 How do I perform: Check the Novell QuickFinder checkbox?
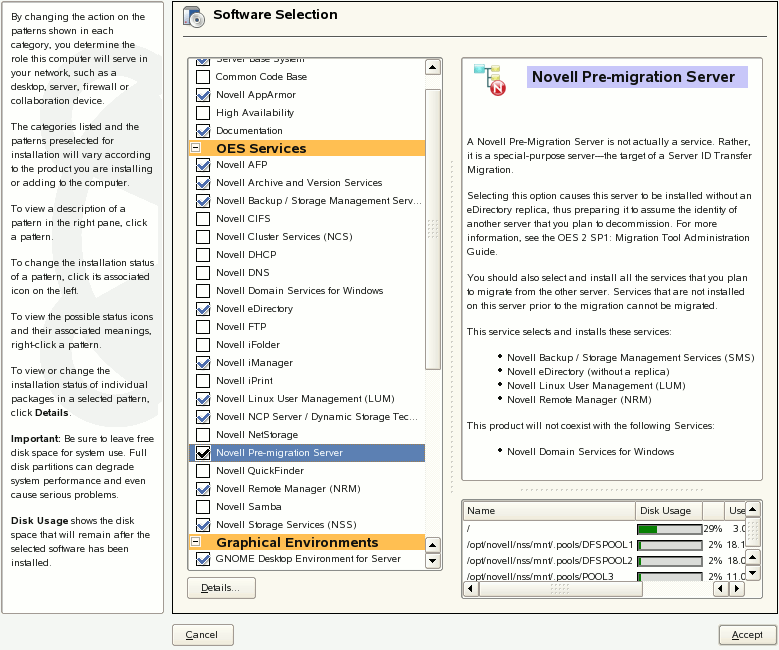203,471
